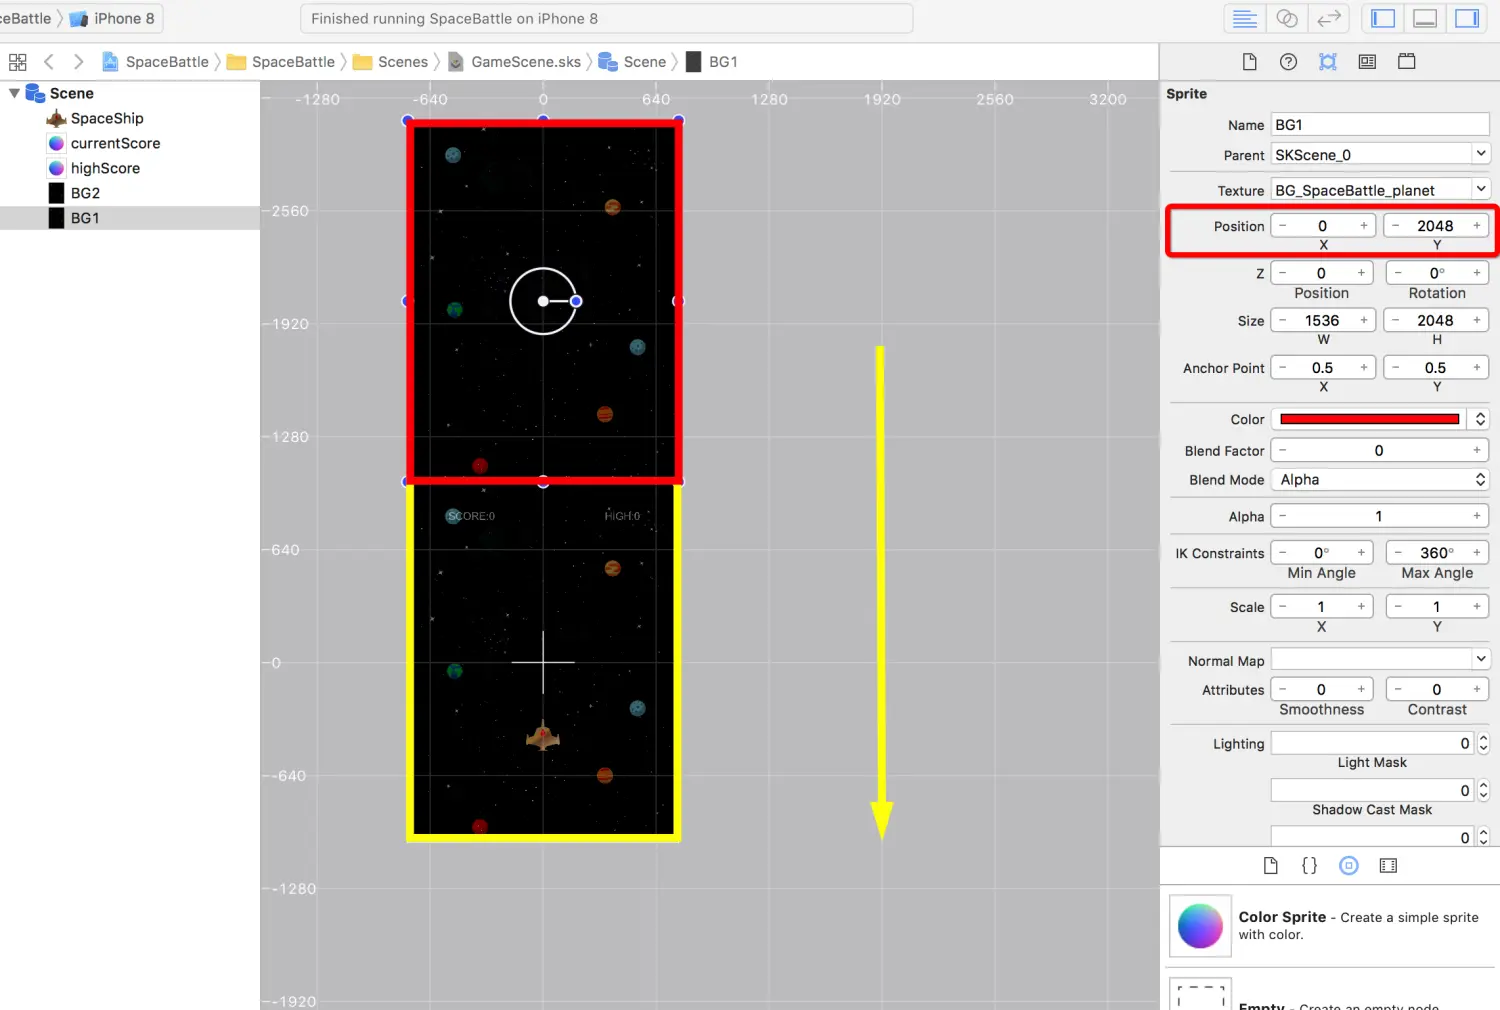Step the Shadow Cast Mask value
The image size is (1500, 1010).
[1483, 790]
